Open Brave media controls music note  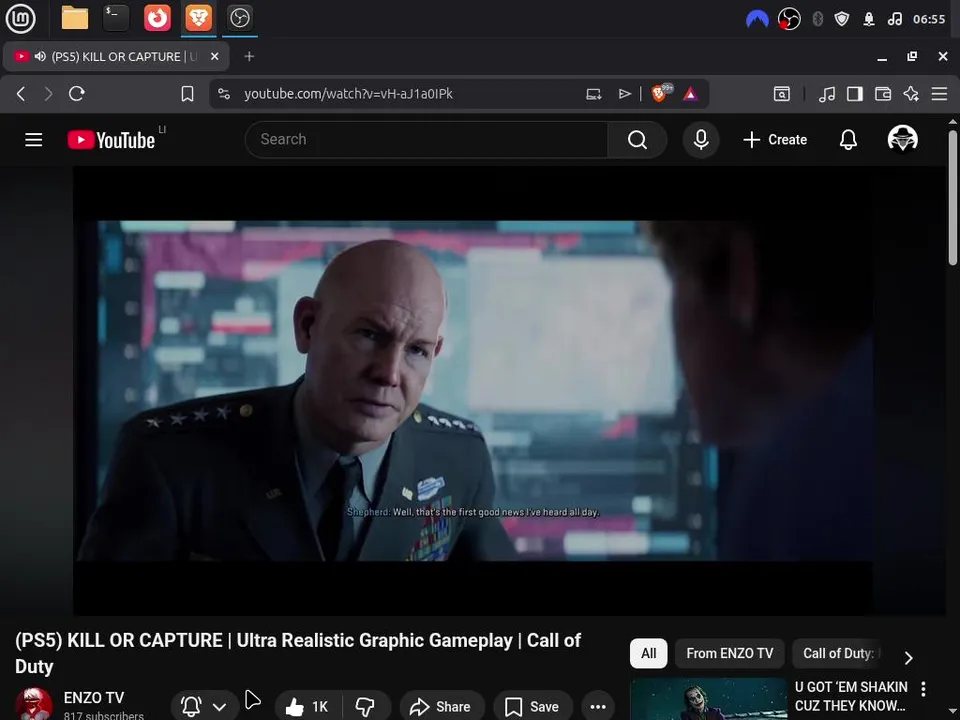pyautogui.click(x=827, y=94)
